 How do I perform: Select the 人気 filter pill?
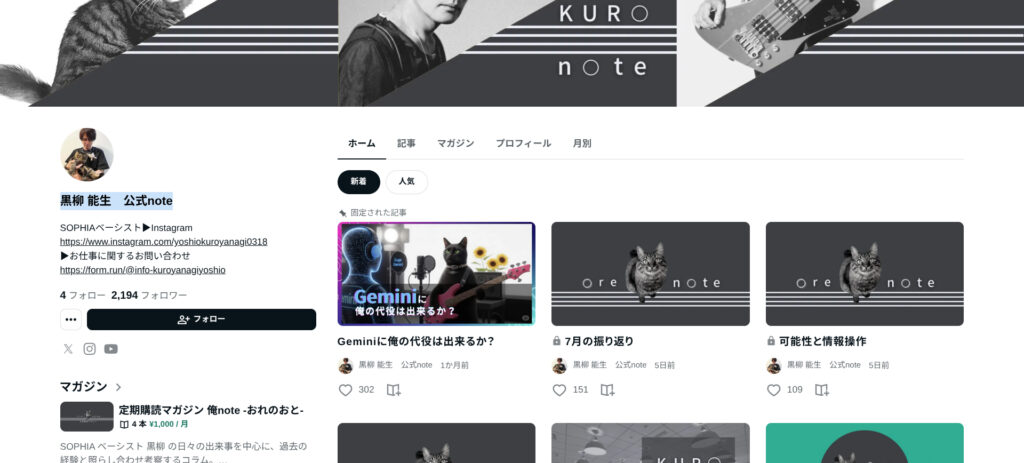click(407, 182)
